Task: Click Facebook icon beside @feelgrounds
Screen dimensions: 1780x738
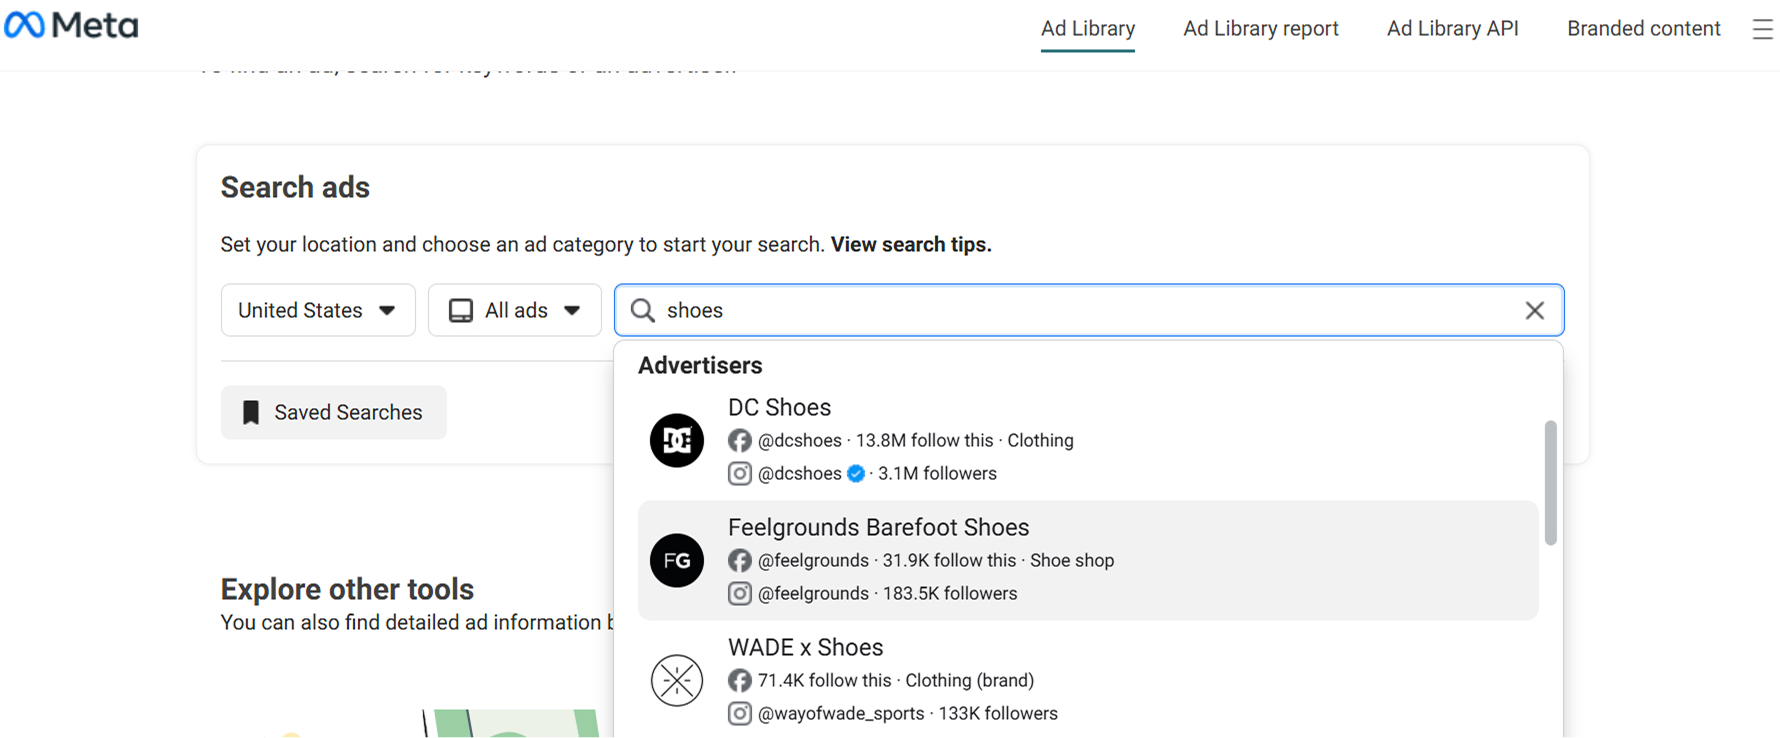Action: 740,561
